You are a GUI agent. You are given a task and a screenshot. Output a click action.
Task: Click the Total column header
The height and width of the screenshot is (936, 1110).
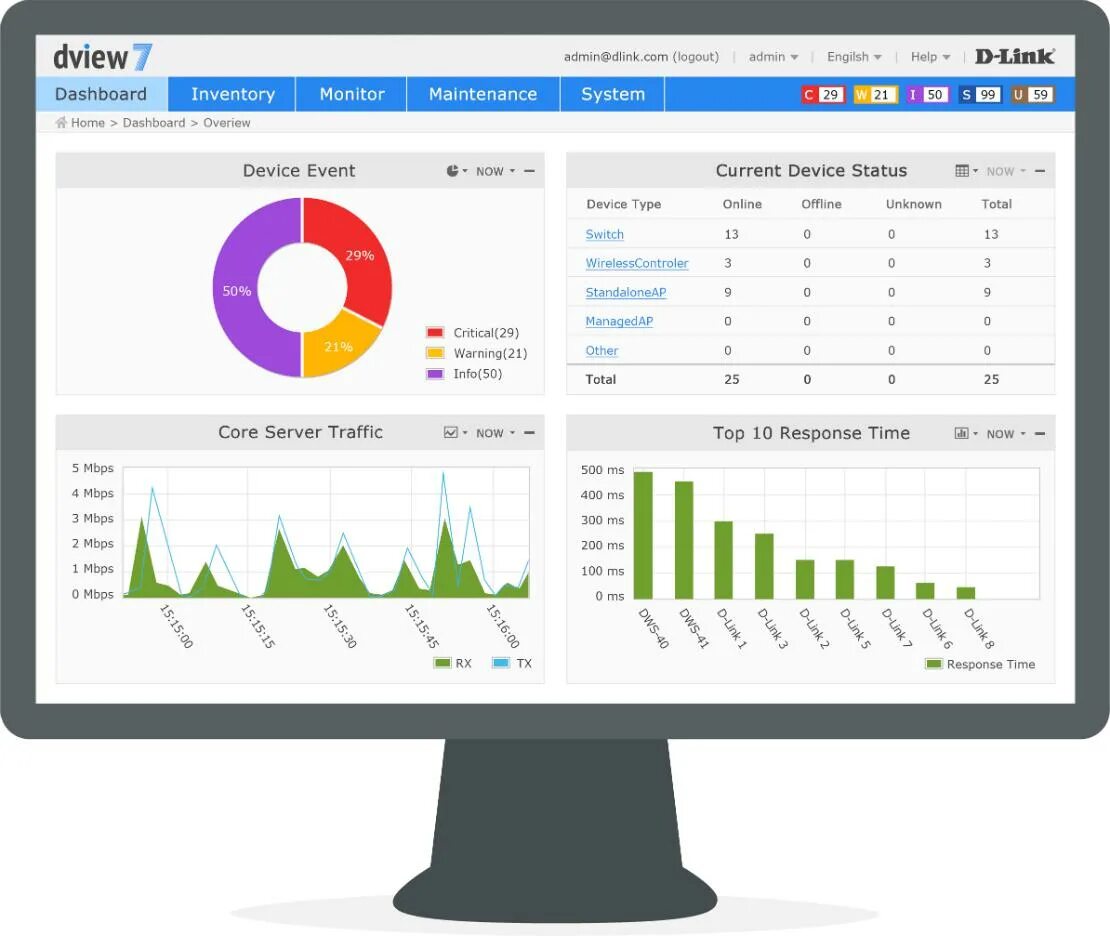996,204
